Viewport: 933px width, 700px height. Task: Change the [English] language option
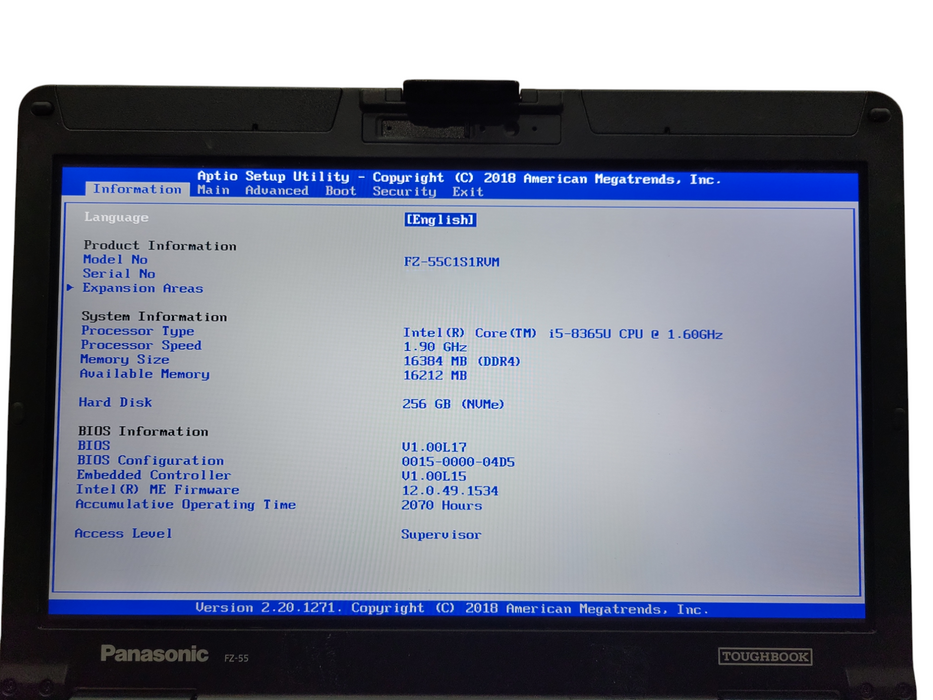click(440, 220)
